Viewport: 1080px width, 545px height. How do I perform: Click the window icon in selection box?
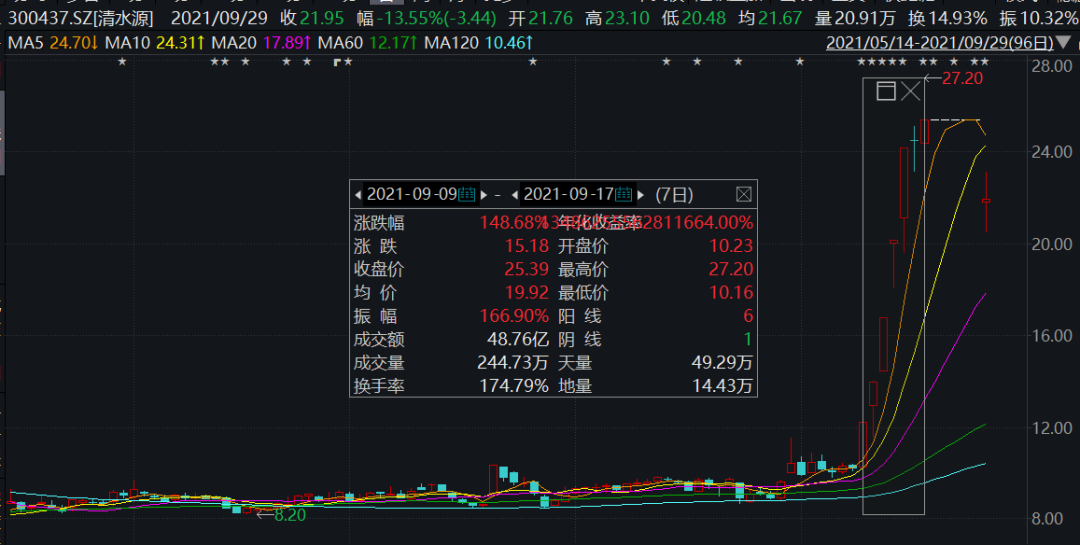click(x=885, y=92)
